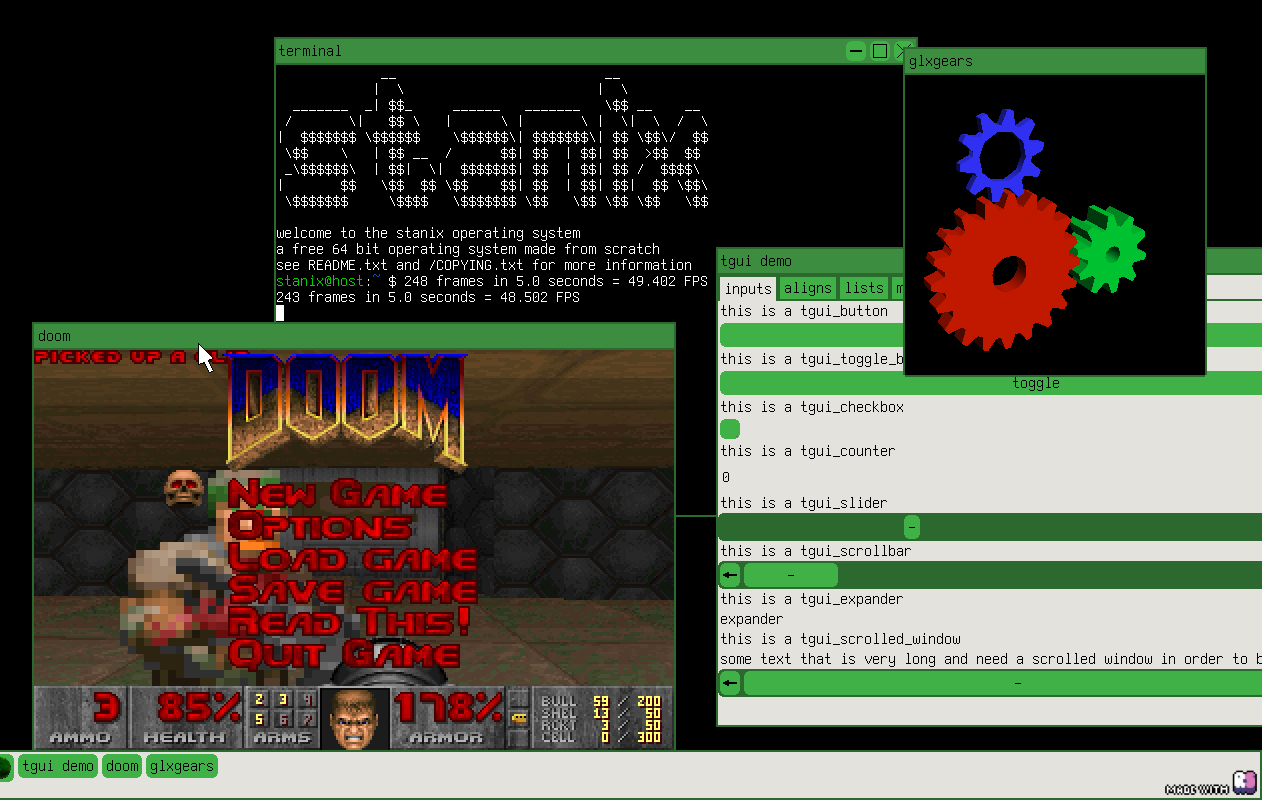The width and height of the screenshot is (1262, 800).
Task: Click the 'this is a tgui_expander' label
Action: click(812, 599)
